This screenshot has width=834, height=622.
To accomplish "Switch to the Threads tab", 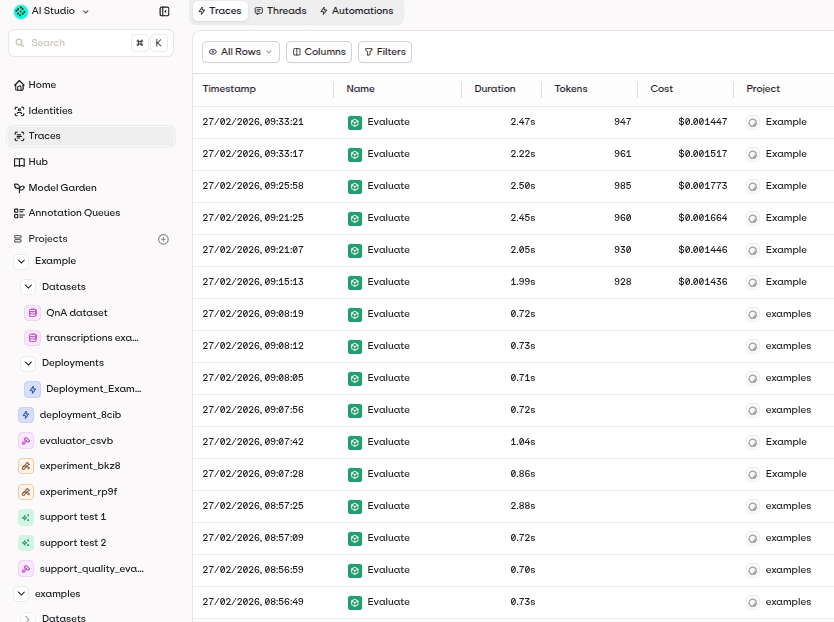I will [279, 11].
